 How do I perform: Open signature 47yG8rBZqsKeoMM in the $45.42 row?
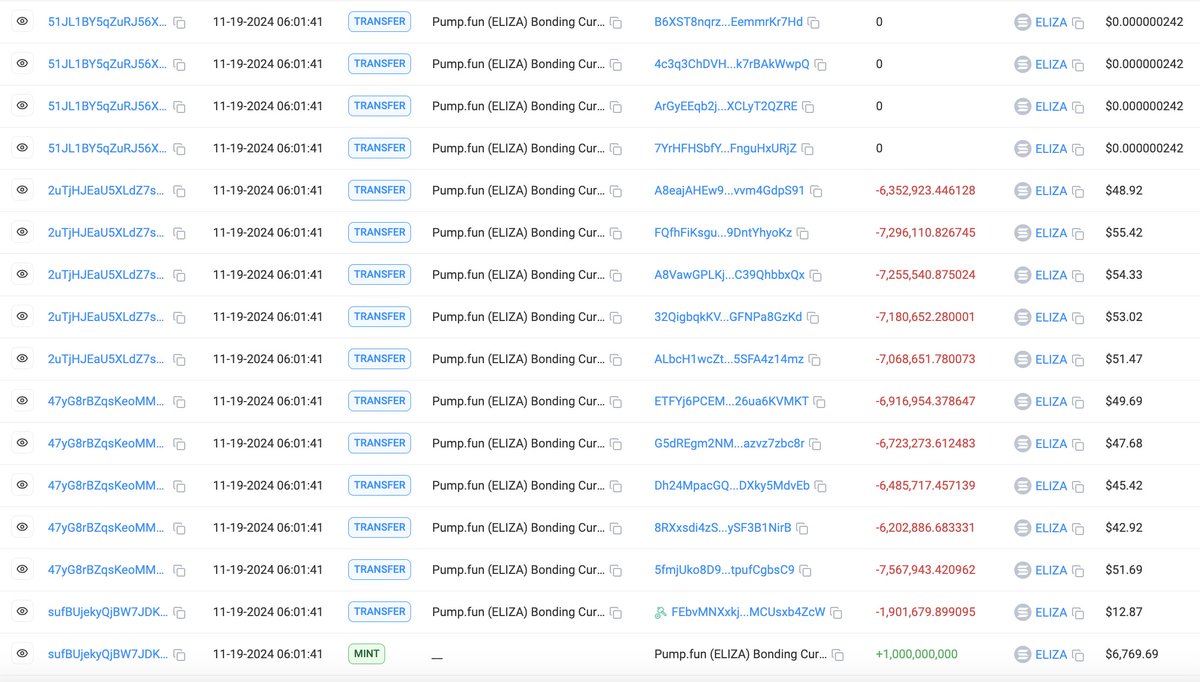point(106,485)
